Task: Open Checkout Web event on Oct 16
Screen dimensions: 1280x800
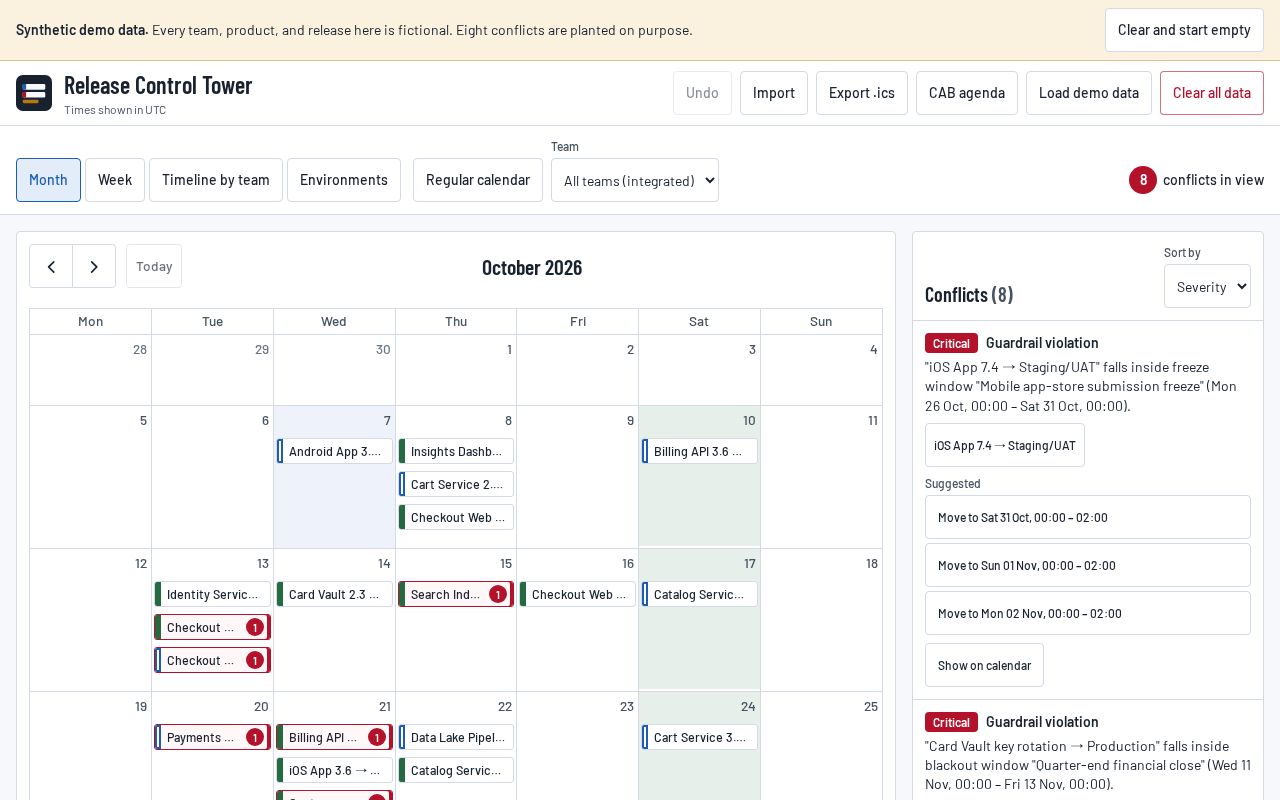Action: click(578, 594)
